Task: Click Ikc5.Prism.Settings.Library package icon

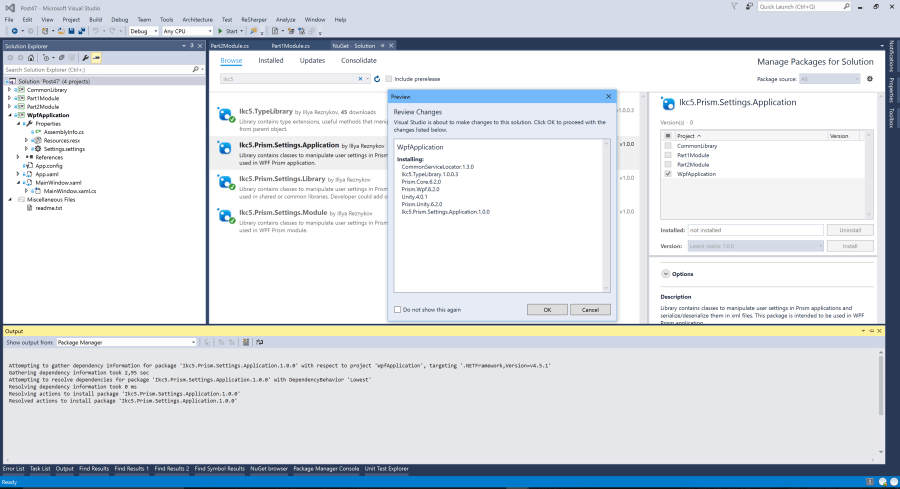Action: point(226,183)
